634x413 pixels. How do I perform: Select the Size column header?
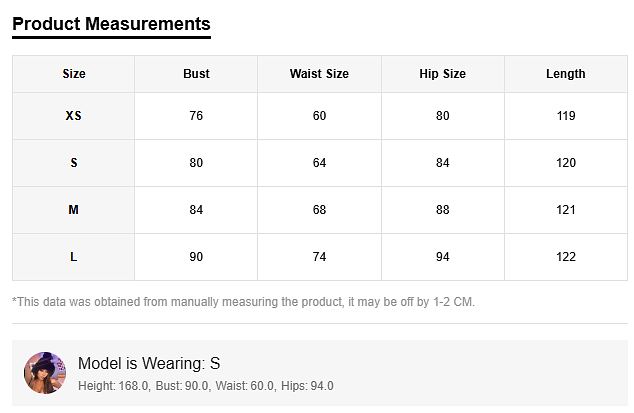(x=74, y=74)
